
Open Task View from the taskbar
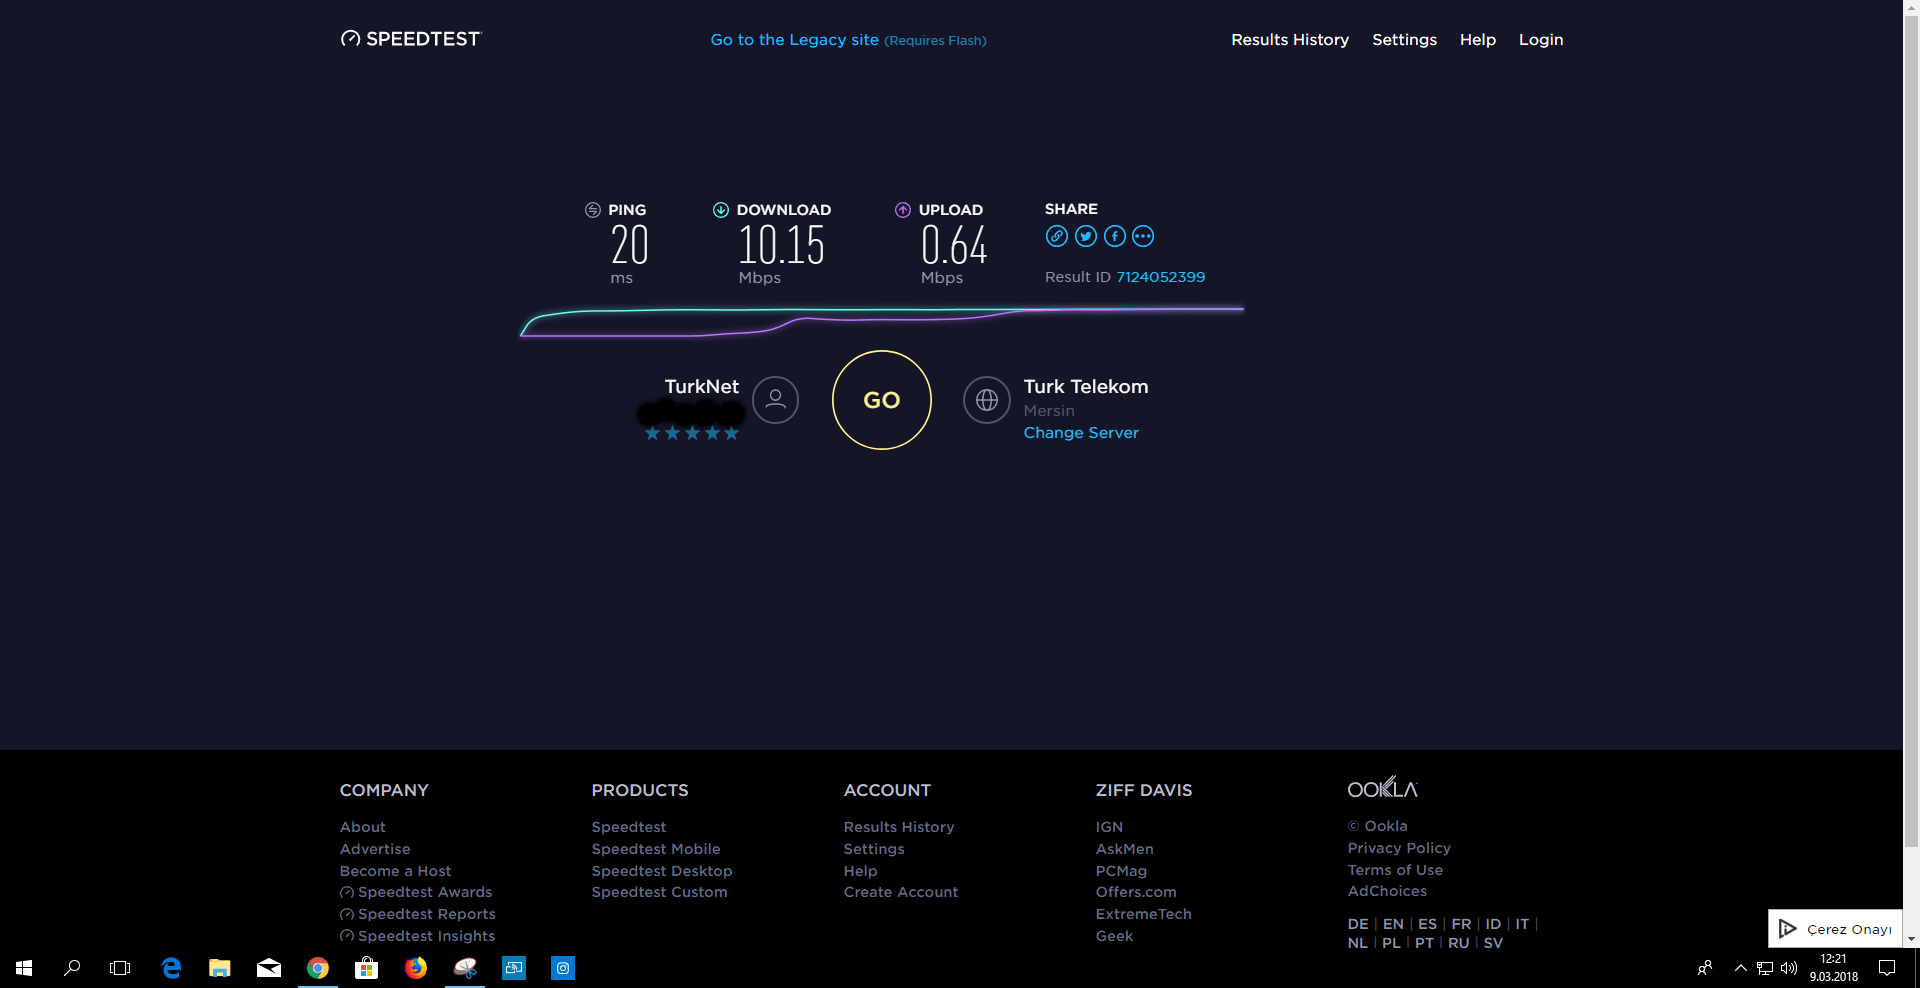pos(120,968)
